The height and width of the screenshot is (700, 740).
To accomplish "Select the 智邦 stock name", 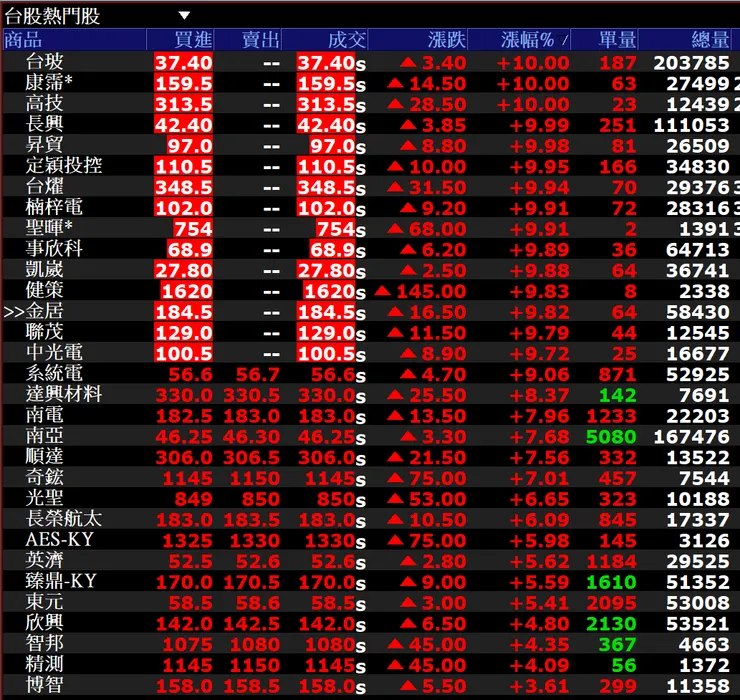I will click(x=44, y=643).
